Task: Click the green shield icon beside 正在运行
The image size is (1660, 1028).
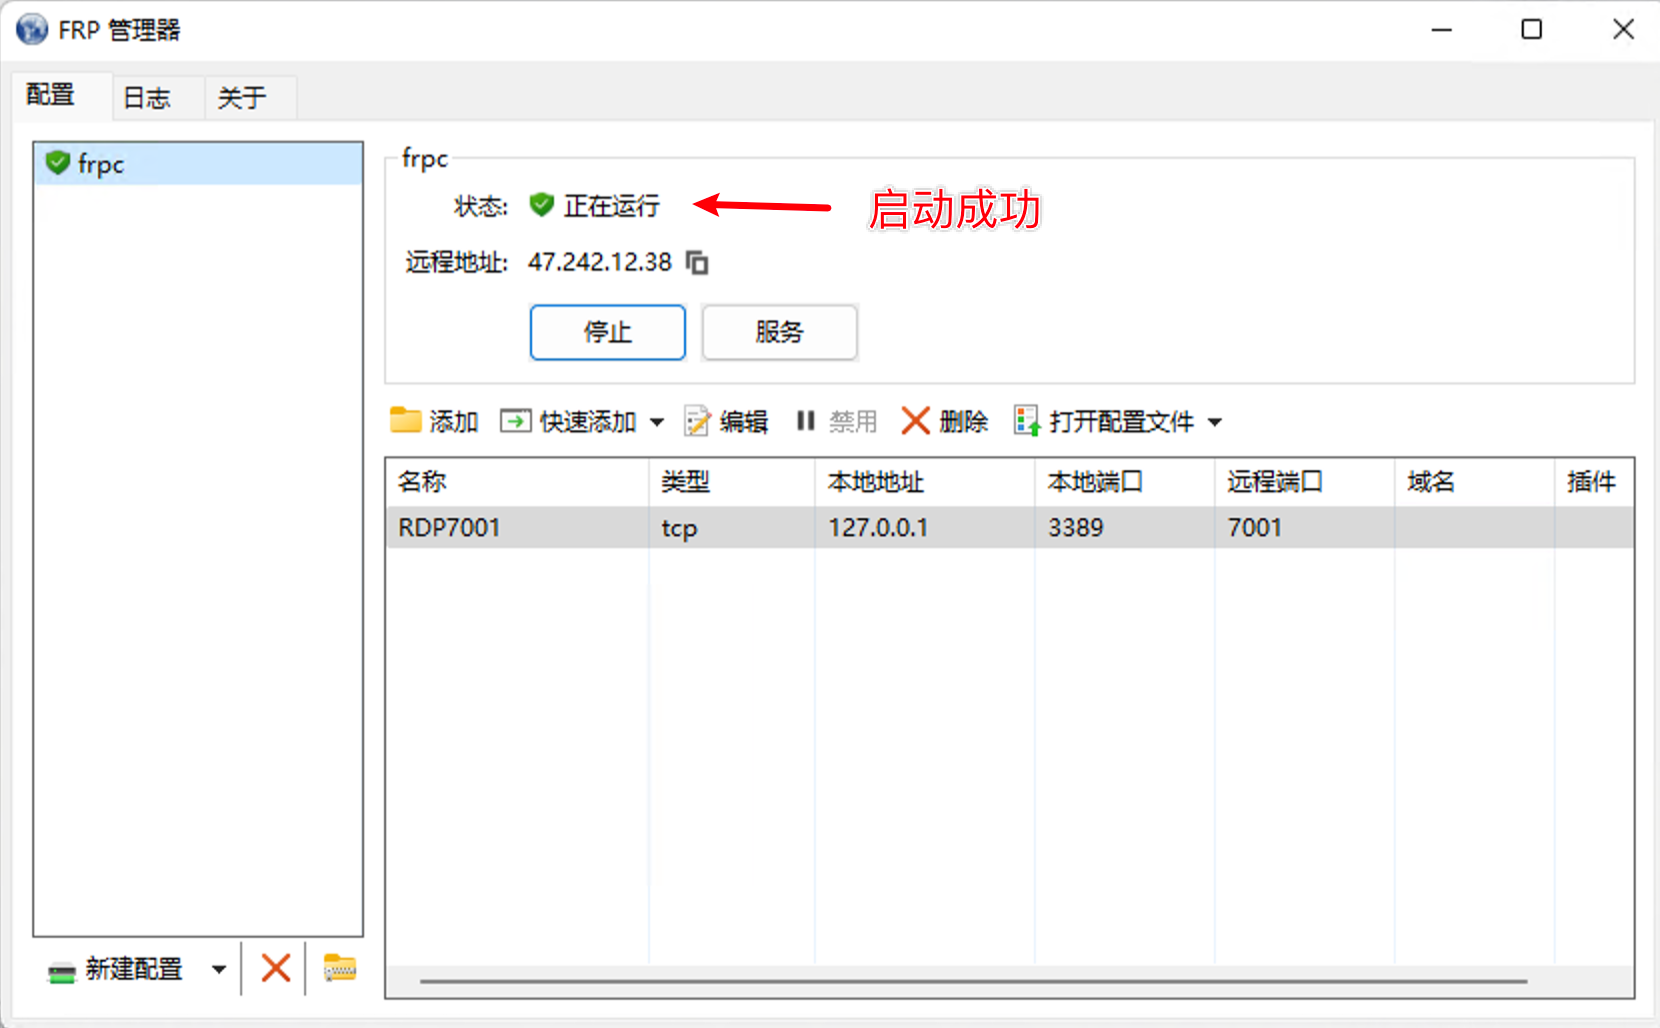Action: pyautogui.click(x=542, y=205)
